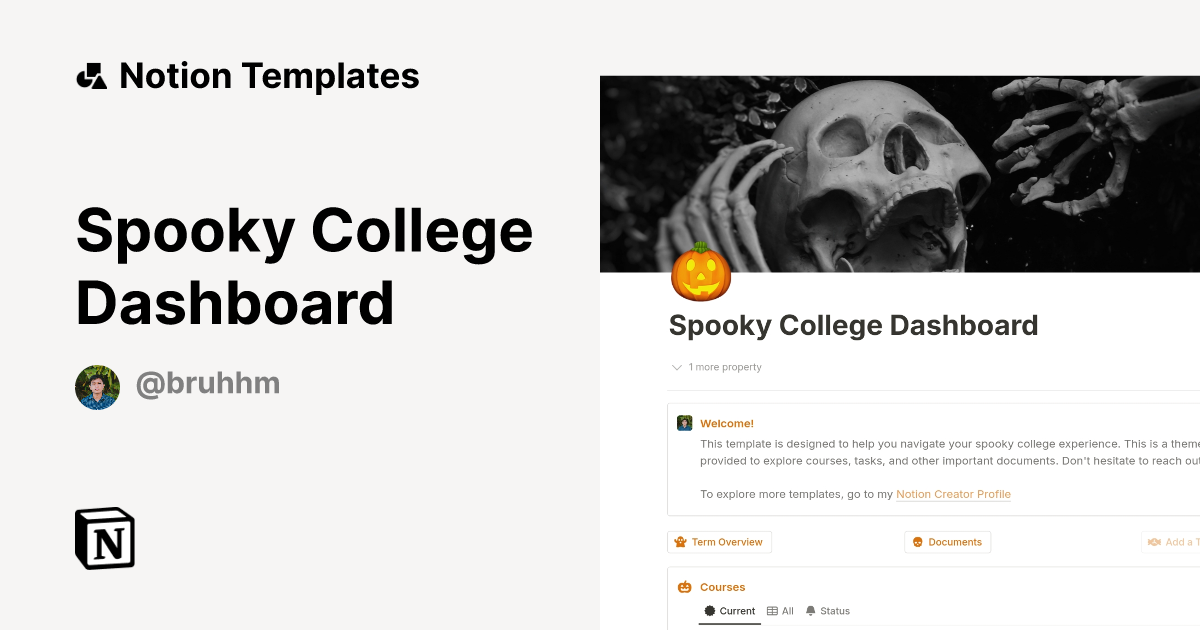Select the Current tab under Courses
1200x630 pixels.
pyautogui.click(x=731, y=611)
